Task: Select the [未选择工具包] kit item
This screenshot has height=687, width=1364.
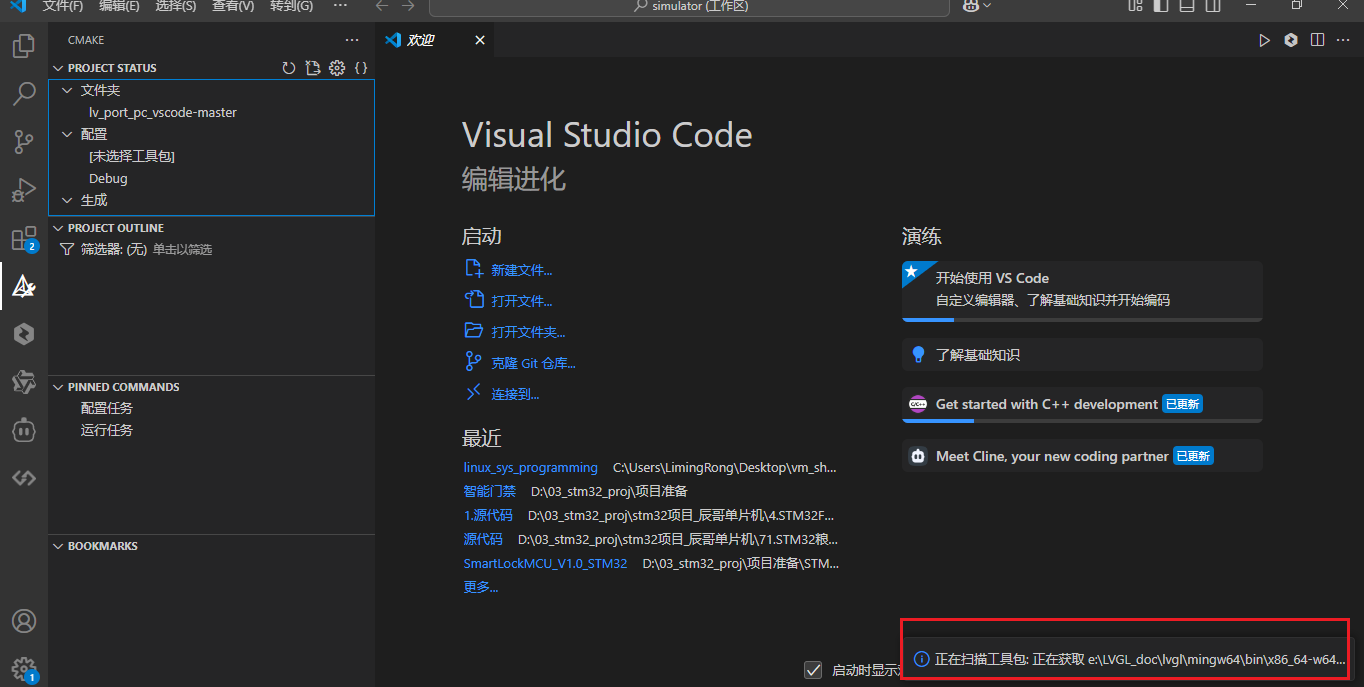Action: 132,156
